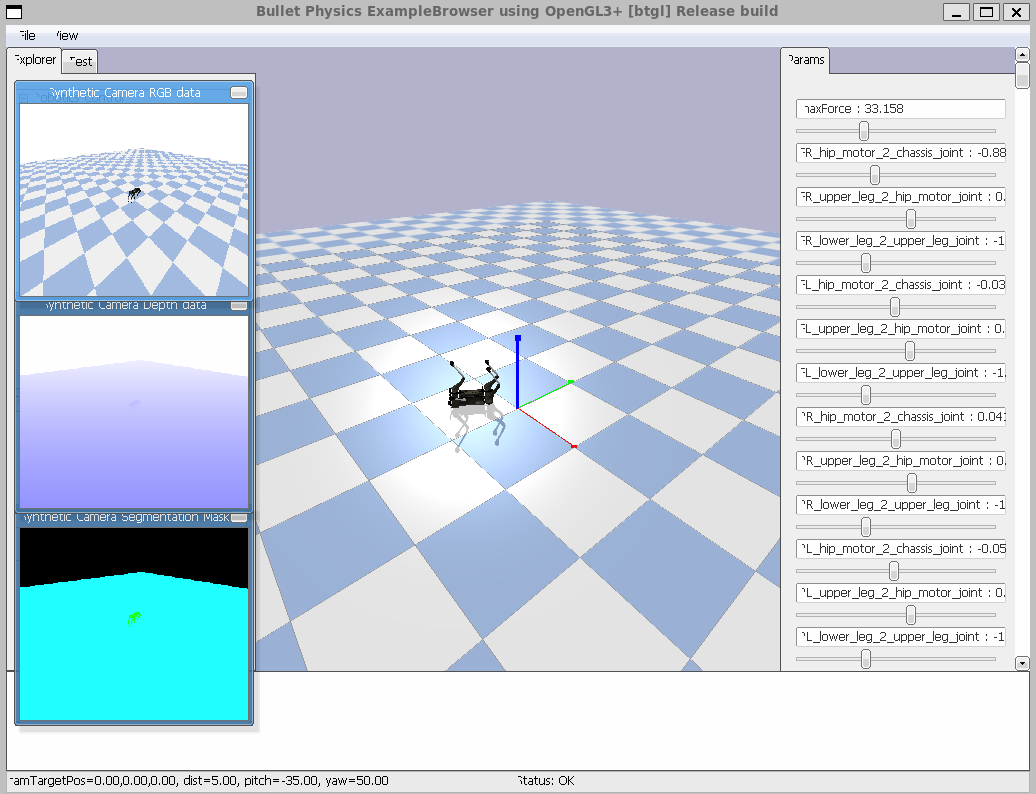Click the FL_lower_leg_2_upper_leg_joint value field
The height and width of the screenshot is (794, 1036).
point(901,373)
